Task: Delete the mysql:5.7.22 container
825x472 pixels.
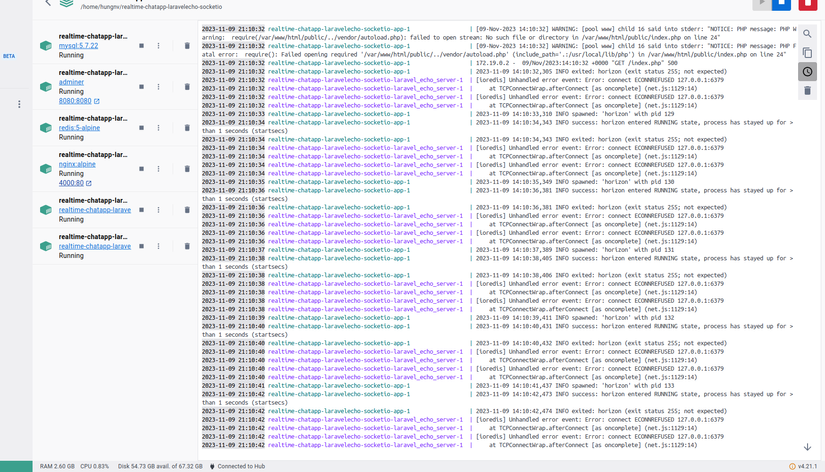Action: (187, 46)
